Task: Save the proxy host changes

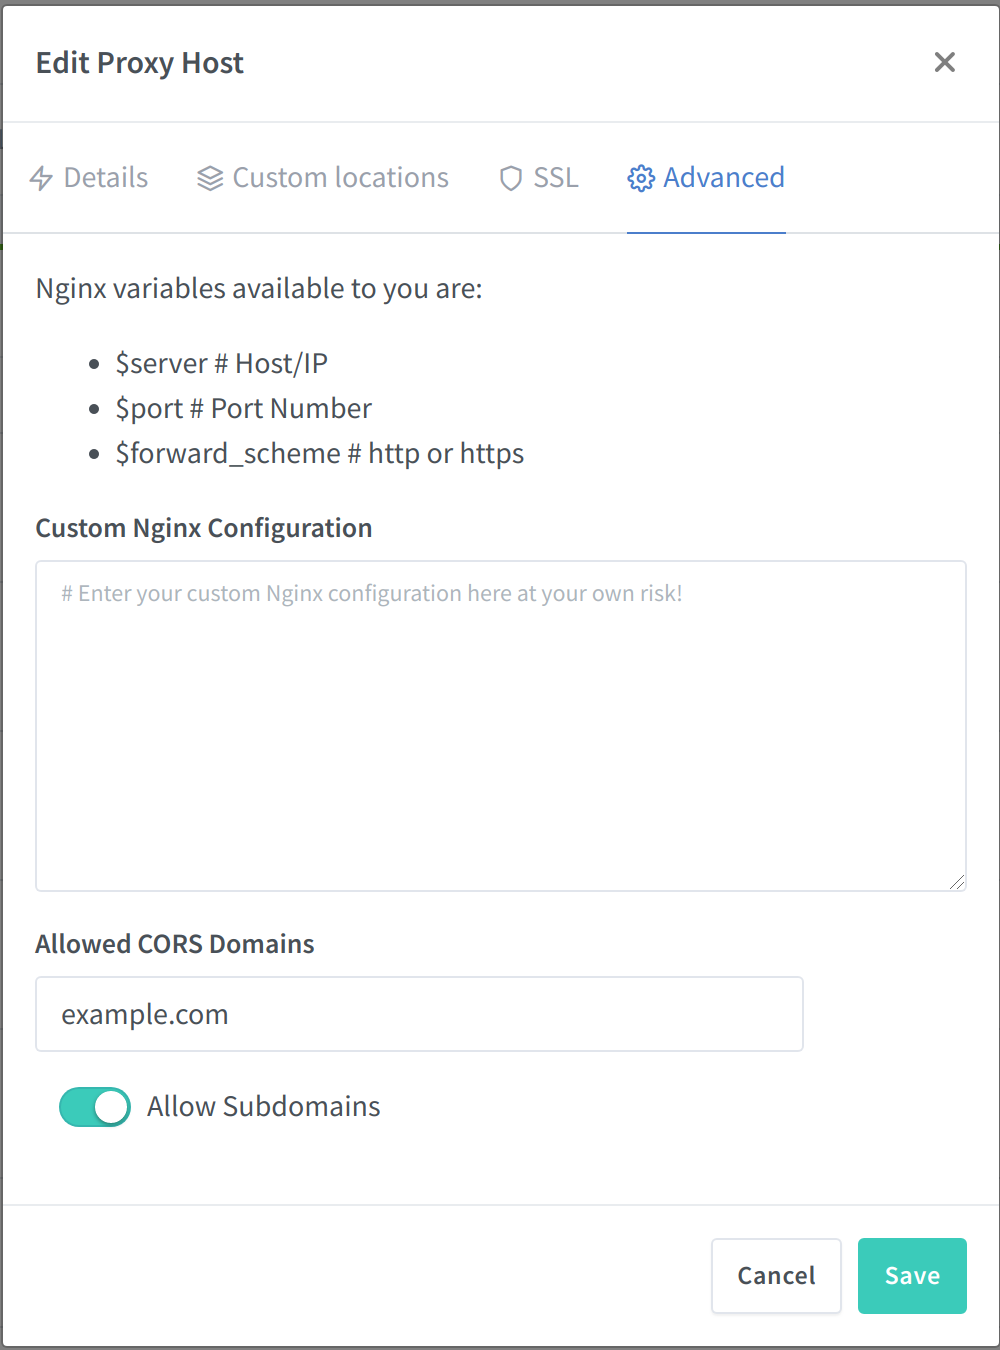Action: tap(912, 1275)
